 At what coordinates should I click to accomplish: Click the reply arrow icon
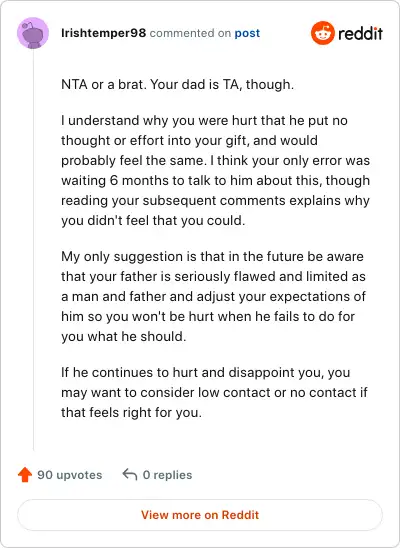pos(130,474)
